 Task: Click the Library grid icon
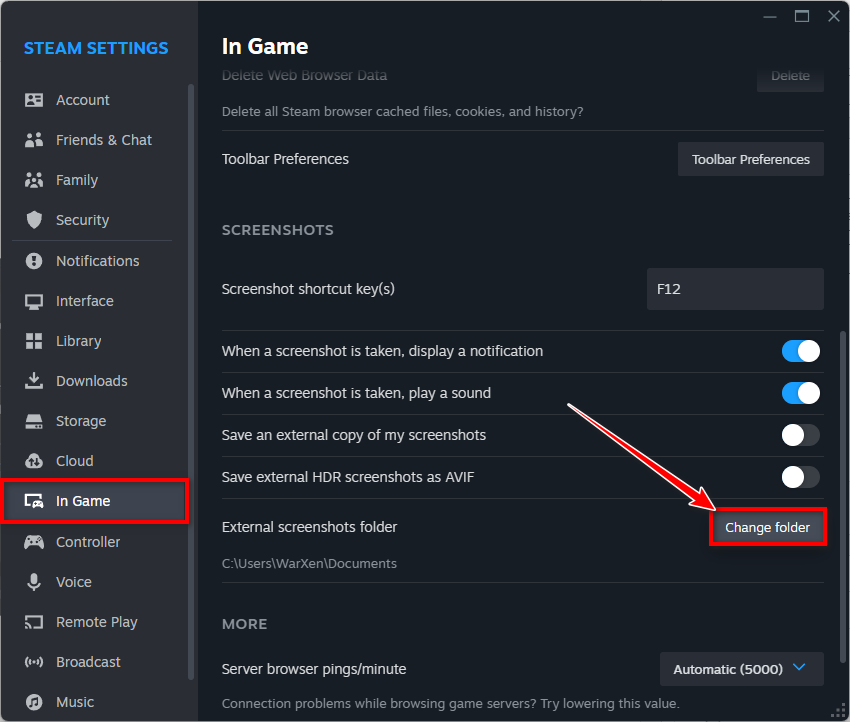(x=34, y=341)
